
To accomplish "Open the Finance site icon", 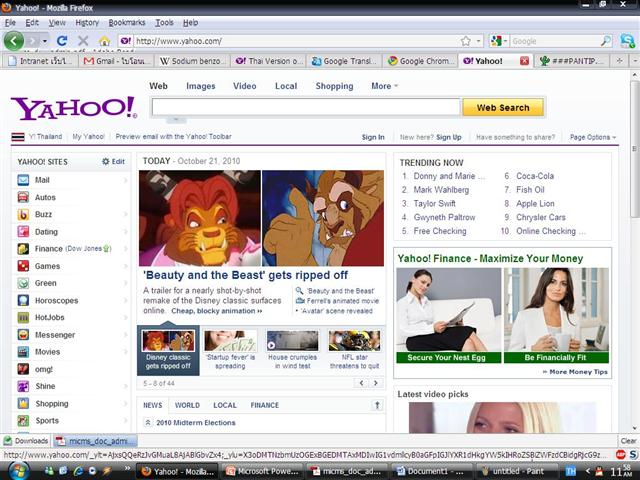I will [x=23, y=249].
